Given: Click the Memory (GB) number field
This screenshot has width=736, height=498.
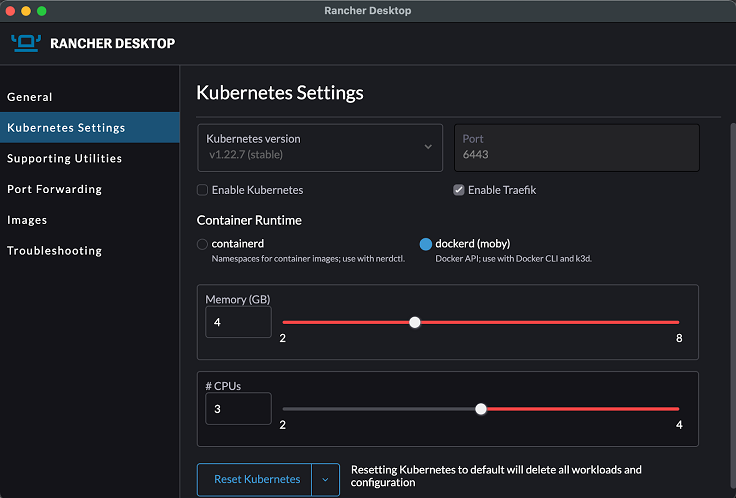Looking at the screenshot, I should point(238,323).
